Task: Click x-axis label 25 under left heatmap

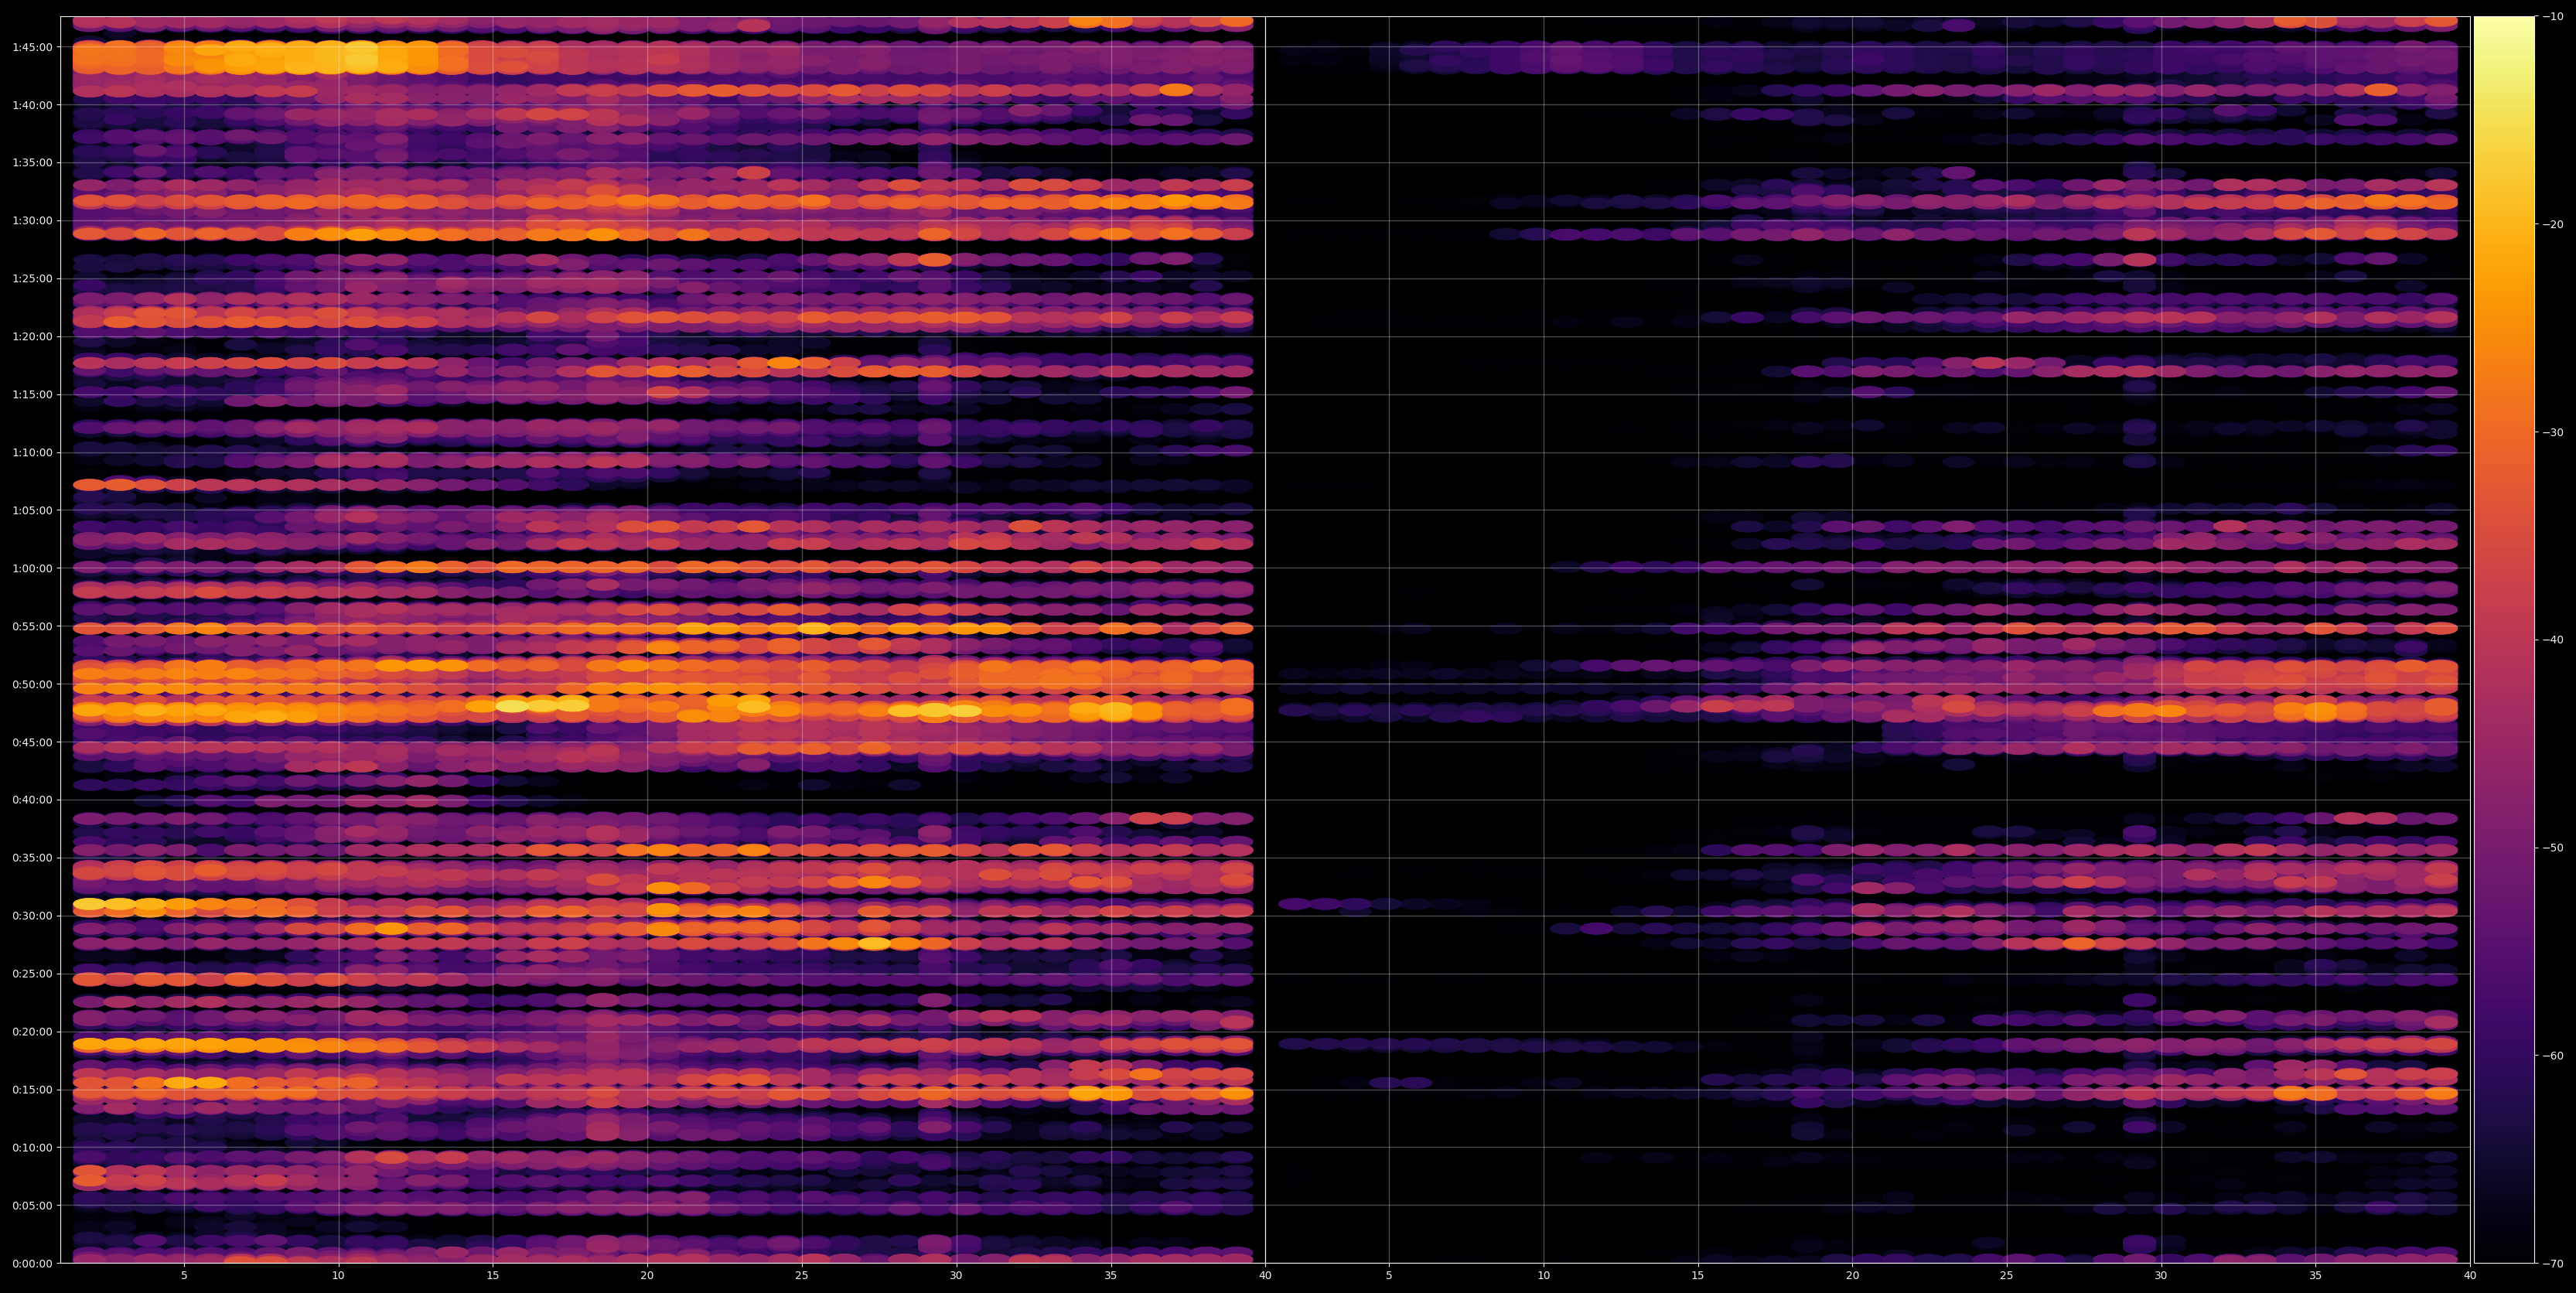Action: pos(802,1275)
